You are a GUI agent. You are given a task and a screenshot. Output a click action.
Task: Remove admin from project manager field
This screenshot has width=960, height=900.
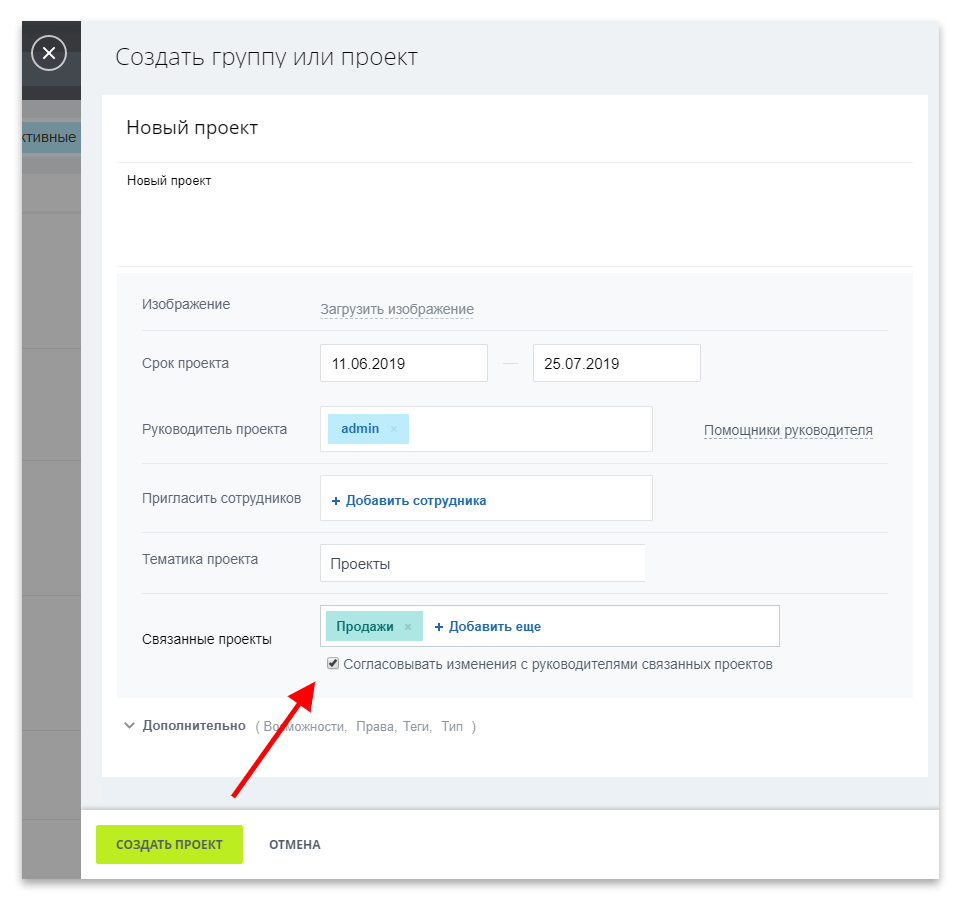(394, 429)
